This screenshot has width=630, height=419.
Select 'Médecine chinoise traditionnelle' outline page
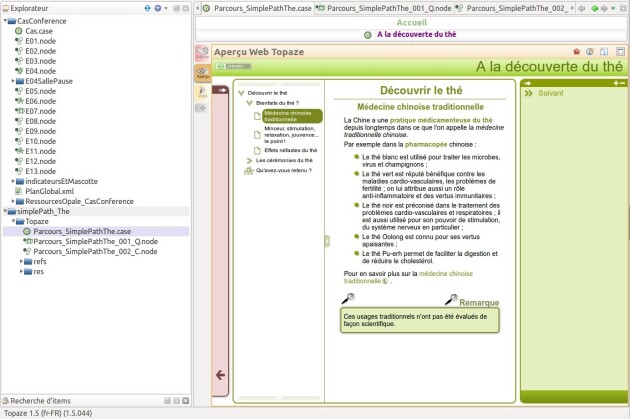(x=292, y=116)
